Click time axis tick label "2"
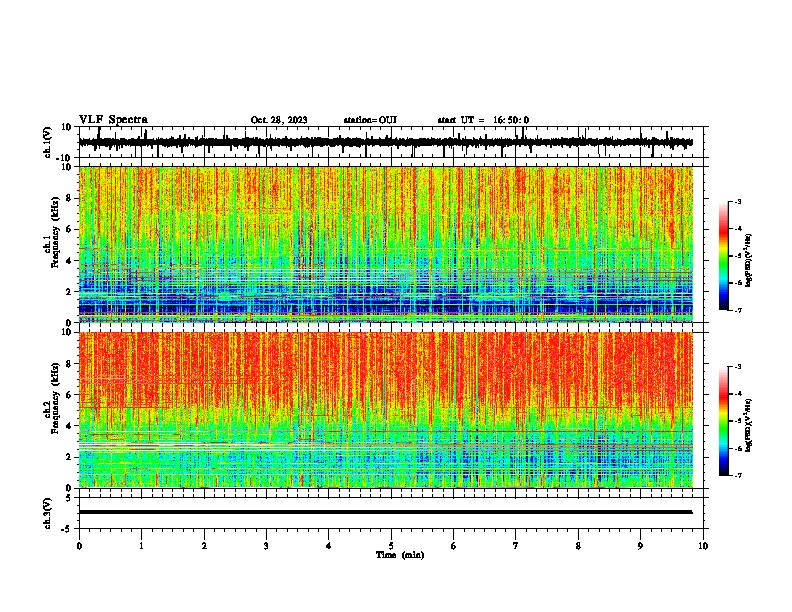The width and height of the screenshot is (792, 612). pos(204,546)
